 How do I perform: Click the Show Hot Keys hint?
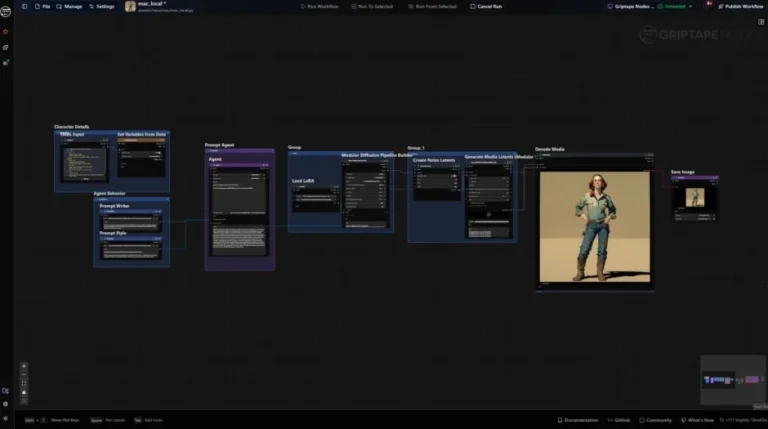click(52, 420)
